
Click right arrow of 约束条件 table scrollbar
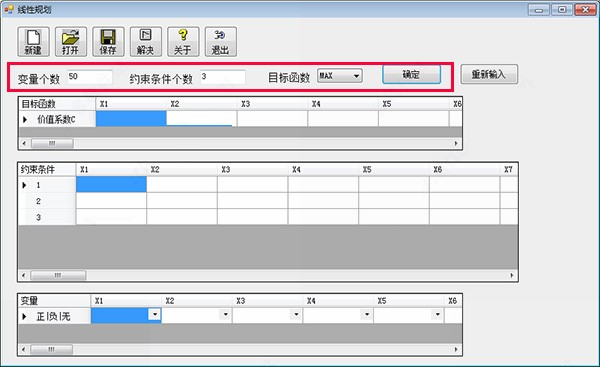coord(512,275)
